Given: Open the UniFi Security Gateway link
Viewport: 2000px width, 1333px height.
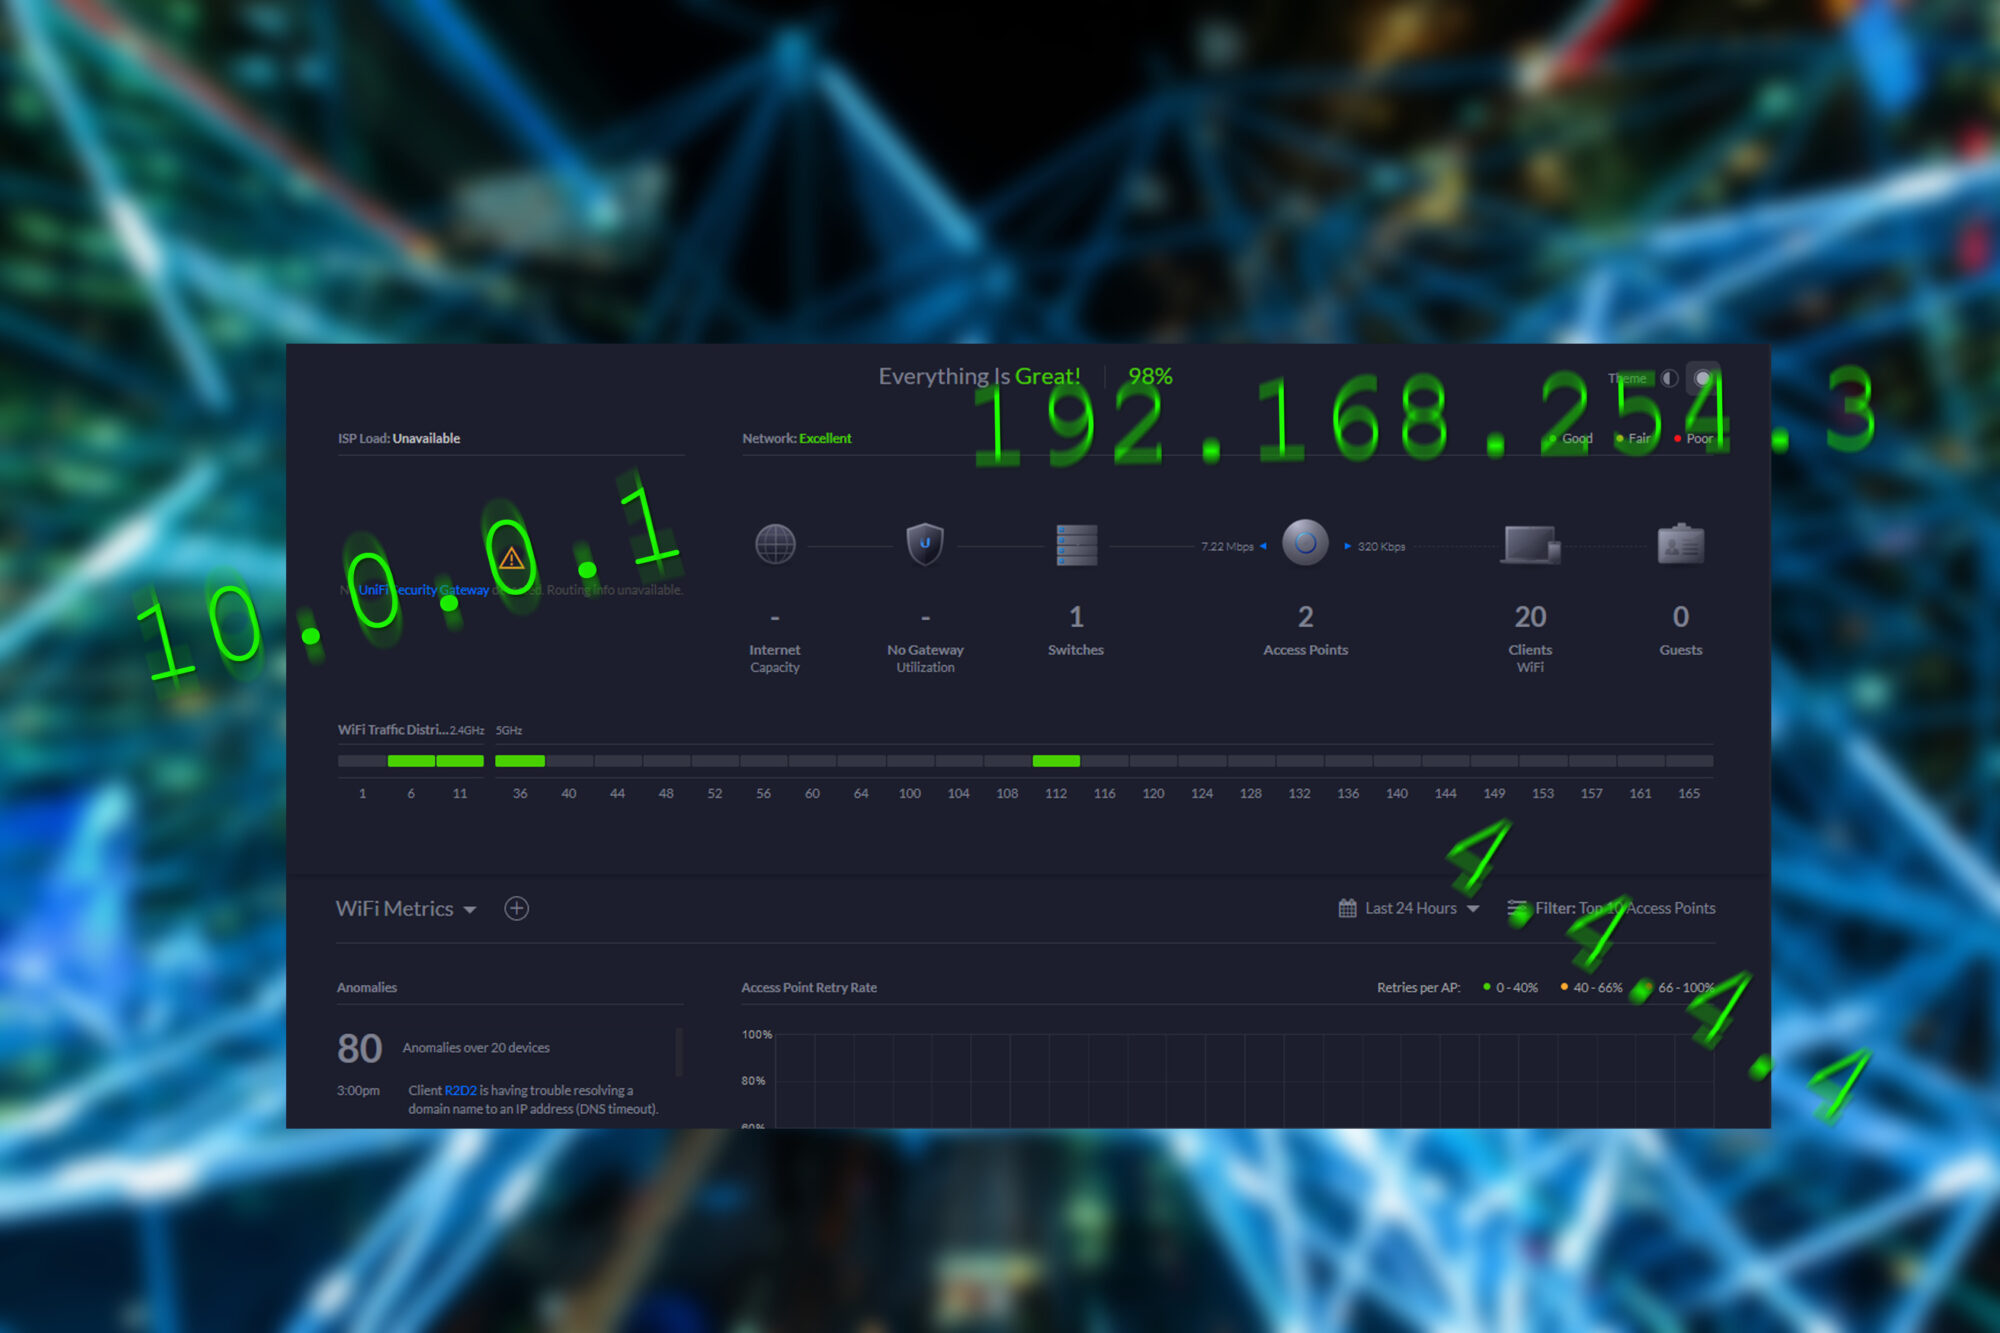Looking at the screenshot, I should tap(424, 590).
